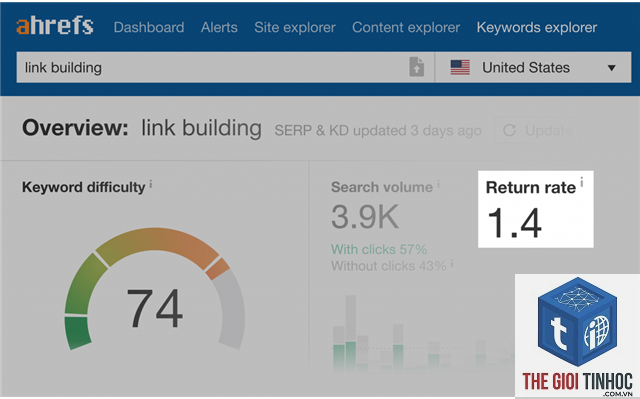This screenshot has height=399, width=640.
Task: Open Return rate info tooltip icon
Action: click(582, 182)
